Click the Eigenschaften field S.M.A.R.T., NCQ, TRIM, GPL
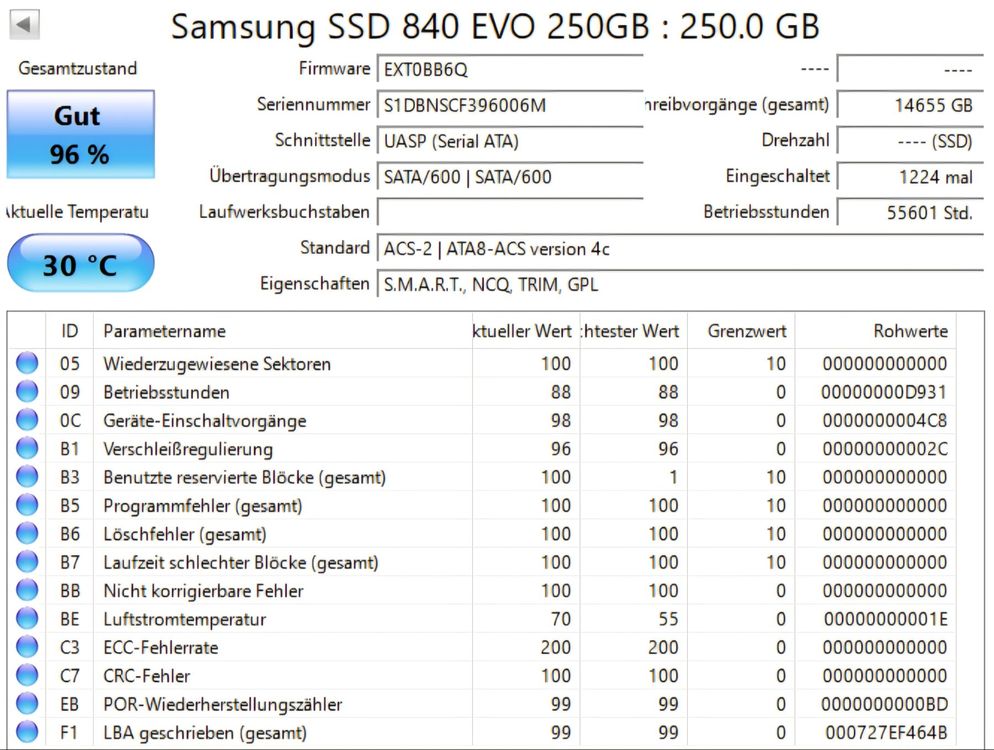The width and height of the screenshot is (994, 750). coord(681,285)
